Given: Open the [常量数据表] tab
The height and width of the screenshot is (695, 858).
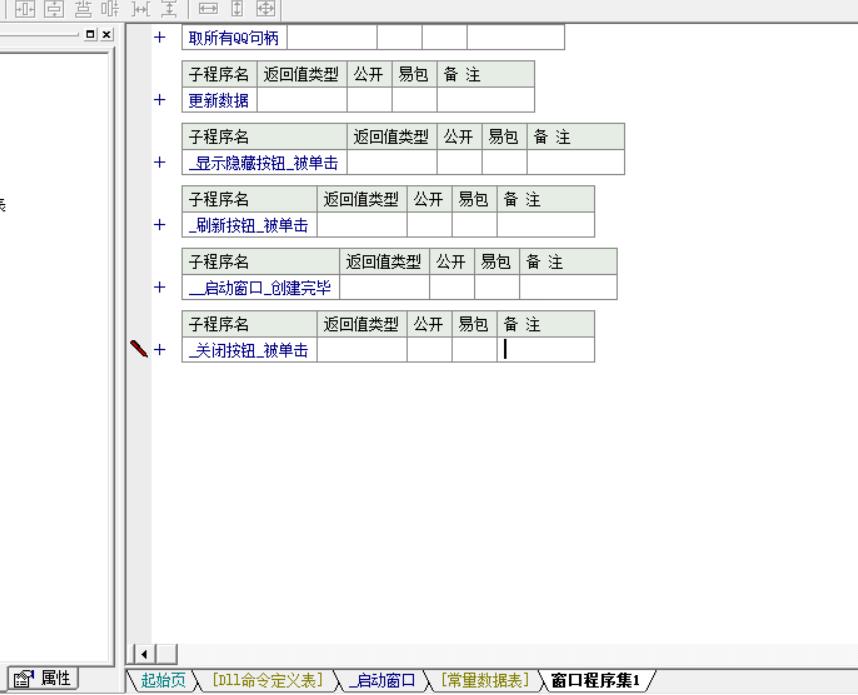Looking at the screenshot, I should (485, 680).
